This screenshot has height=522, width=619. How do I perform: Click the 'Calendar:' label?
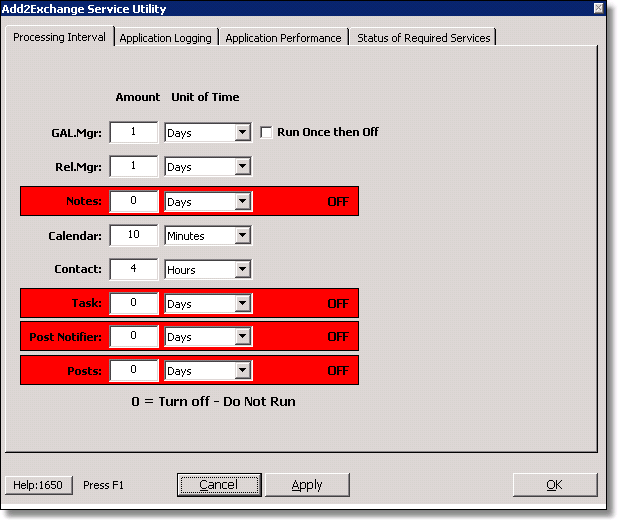click(75, 236)
